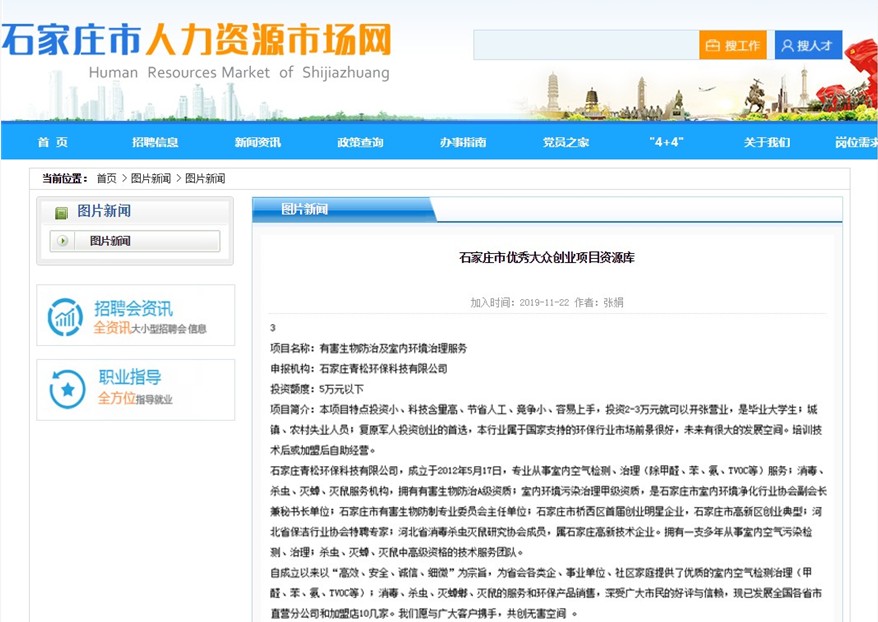This screenshot has height=622, width=878.
Task: Select the 图片新闻 tab above the article
Action: click(305, 209)
